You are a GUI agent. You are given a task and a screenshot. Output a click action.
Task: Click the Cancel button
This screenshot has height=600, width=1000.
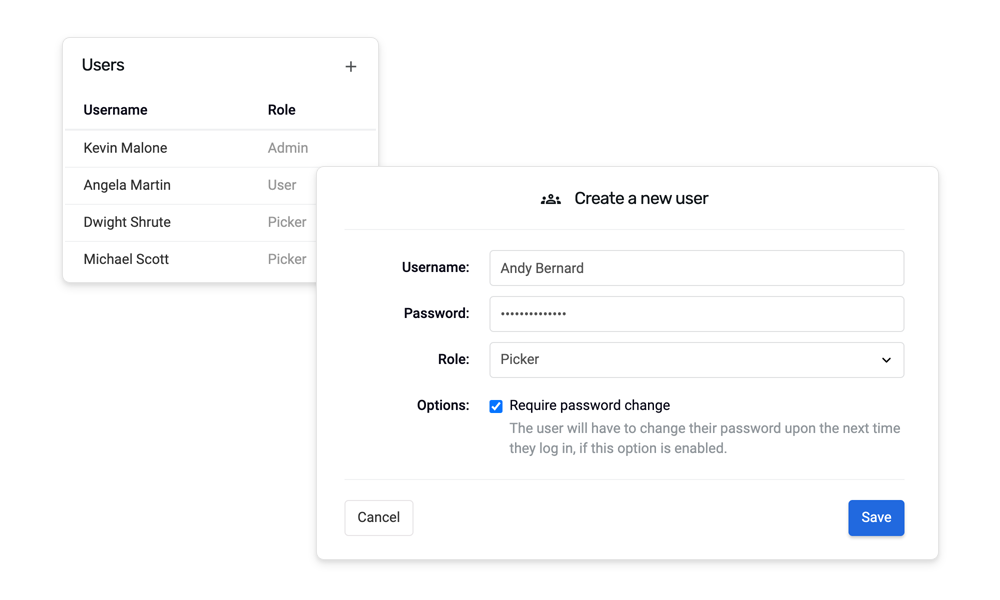coord(379,518)
